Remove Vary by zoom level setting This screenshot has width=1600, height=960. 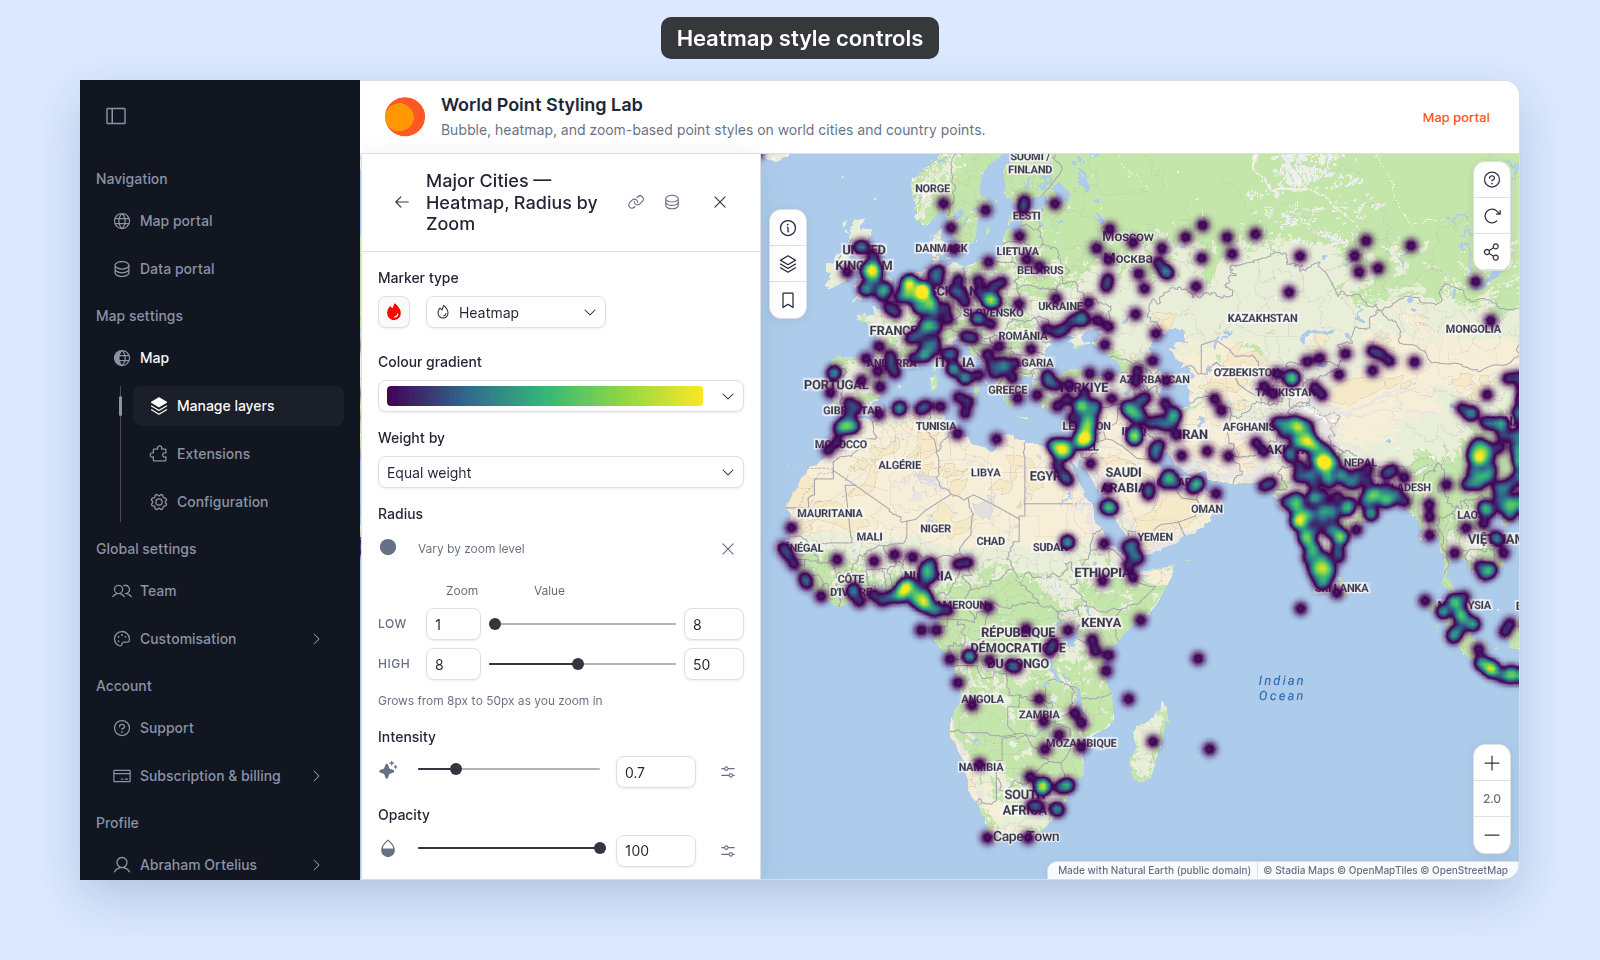pyautogui.click(x=728, y=549)
